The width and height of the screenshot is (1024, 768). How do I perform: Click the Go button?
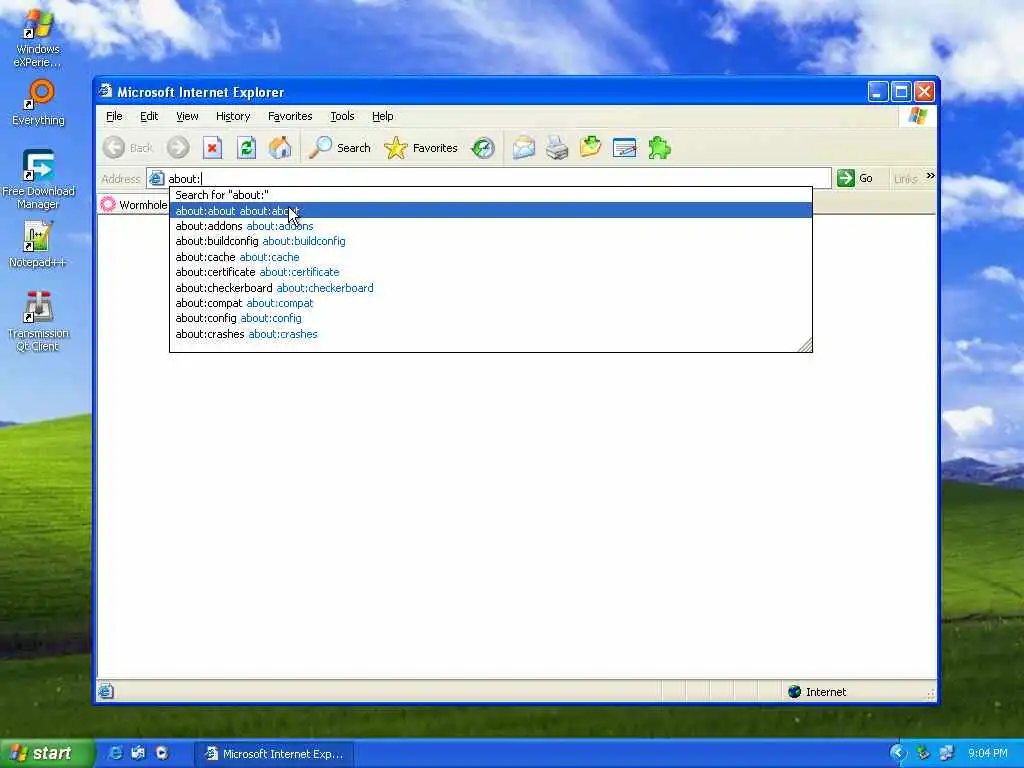click(x=856, y=178)
